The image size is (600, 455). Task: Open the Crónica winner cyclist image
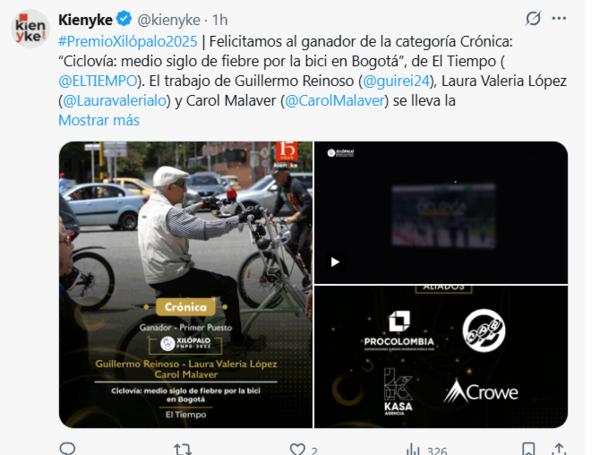pyautogui.click(x=186, y=284)
